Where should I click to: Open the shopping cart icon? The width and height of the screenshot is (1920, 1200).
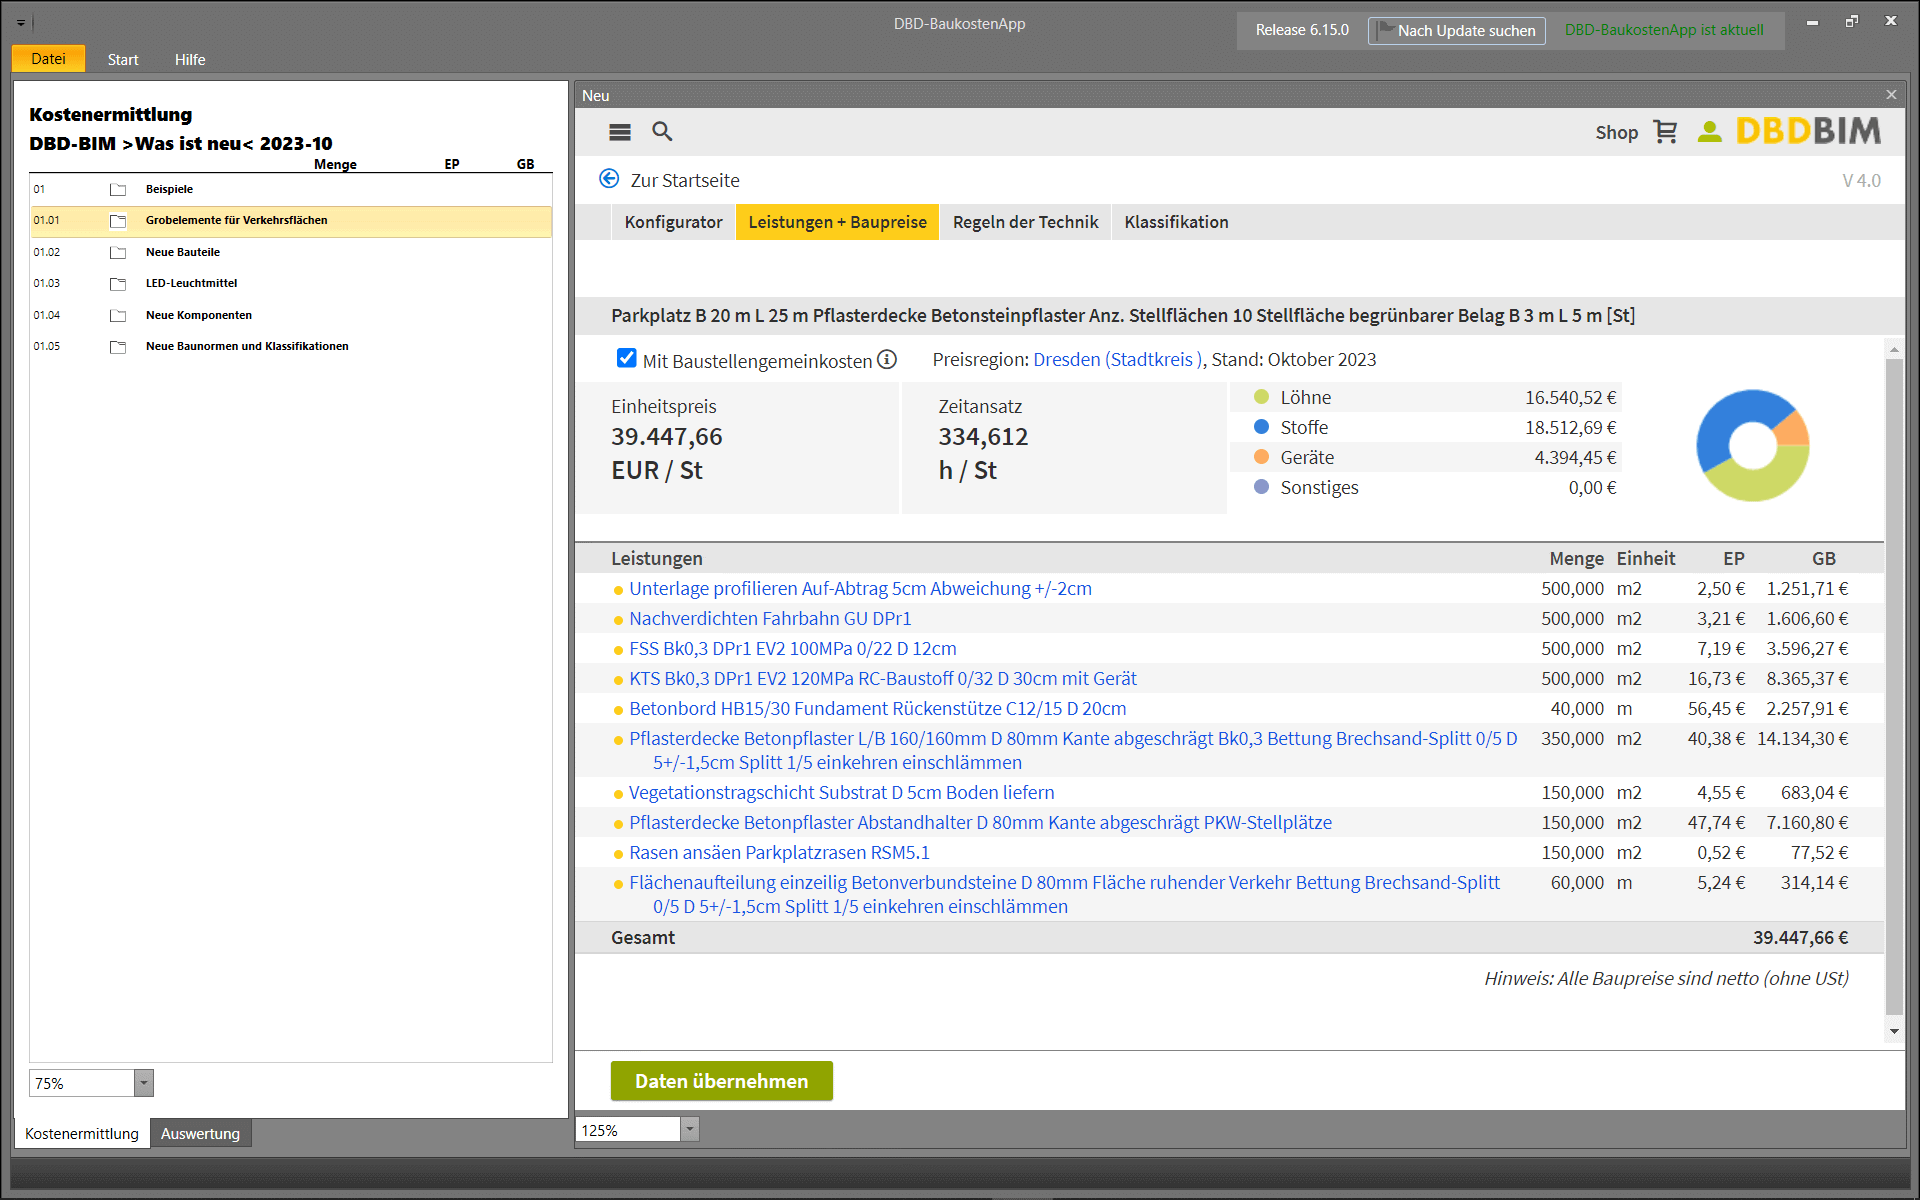tap(1665, 132)
